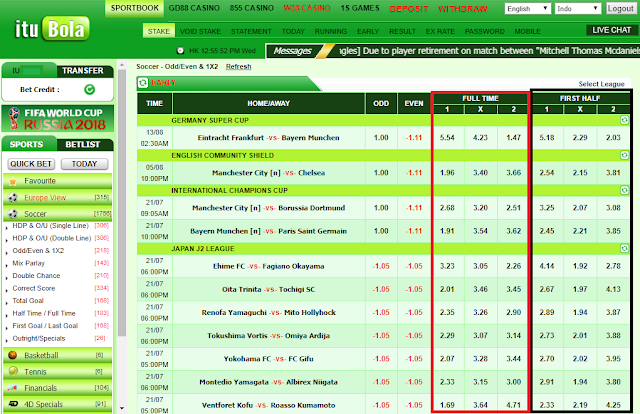Open the Messages ticker label

click(292, 51)
